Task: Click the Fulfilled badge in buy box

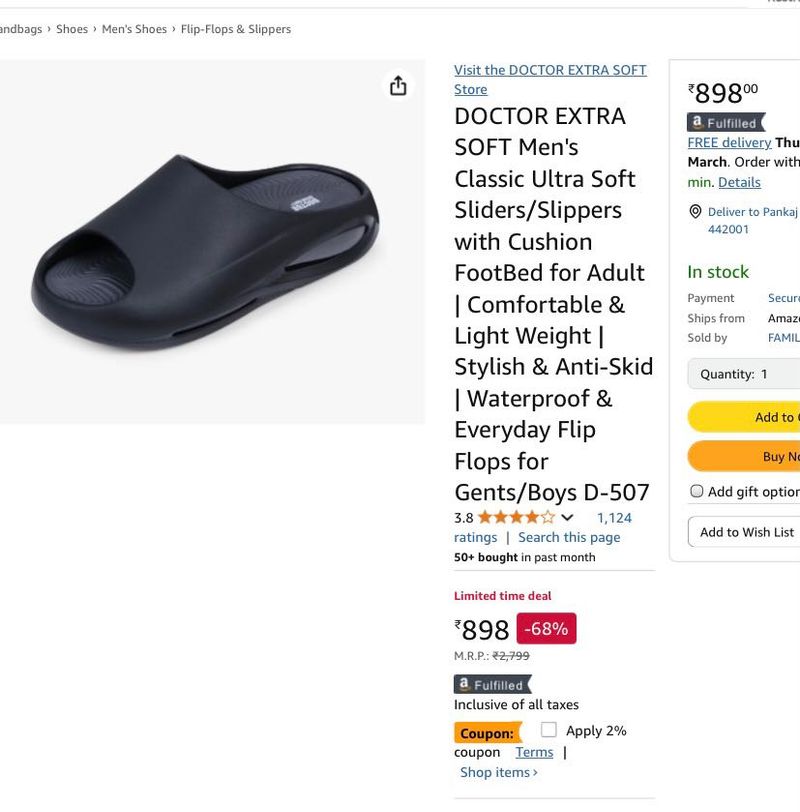Action: coord(726,123)
